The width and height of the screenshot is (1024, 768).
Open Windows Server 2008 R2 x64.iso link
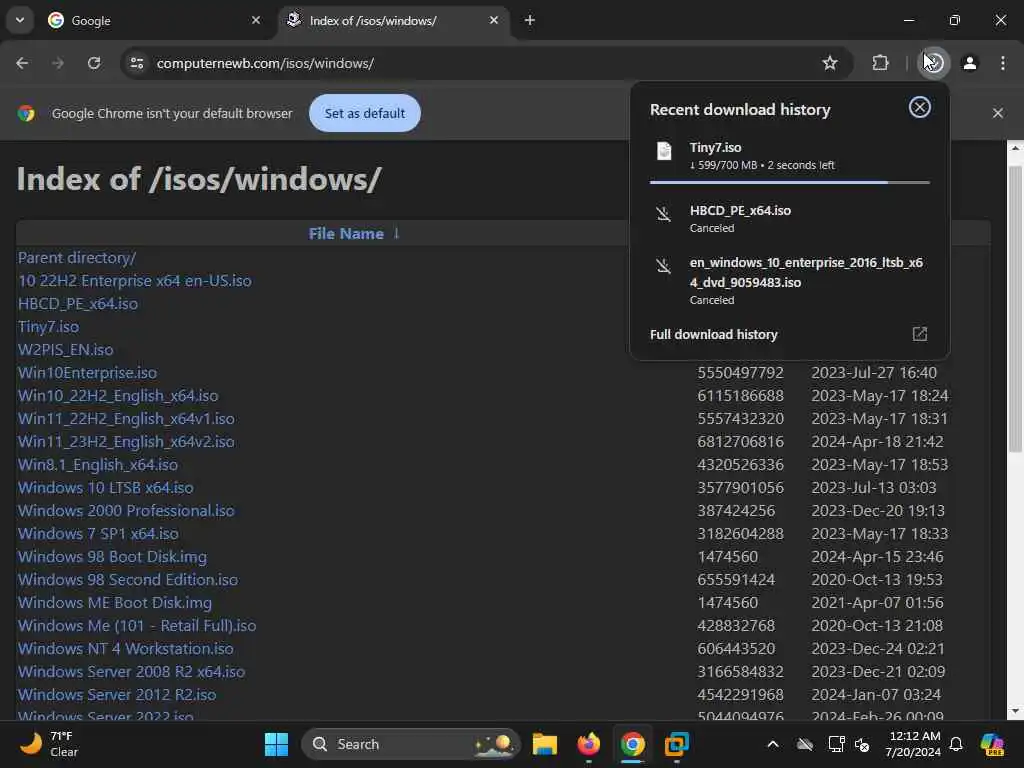pos(131,671)
